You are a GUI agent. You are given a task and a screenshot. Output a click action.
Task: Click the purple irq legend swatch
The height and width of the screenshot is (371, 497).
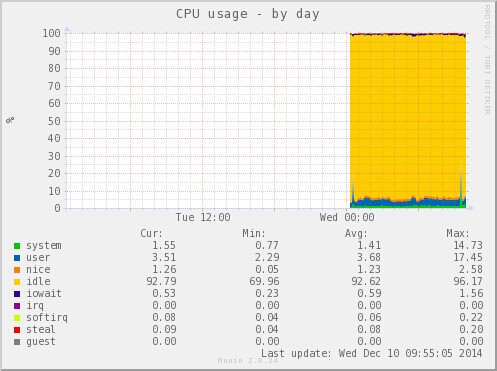tap(17, 306)
